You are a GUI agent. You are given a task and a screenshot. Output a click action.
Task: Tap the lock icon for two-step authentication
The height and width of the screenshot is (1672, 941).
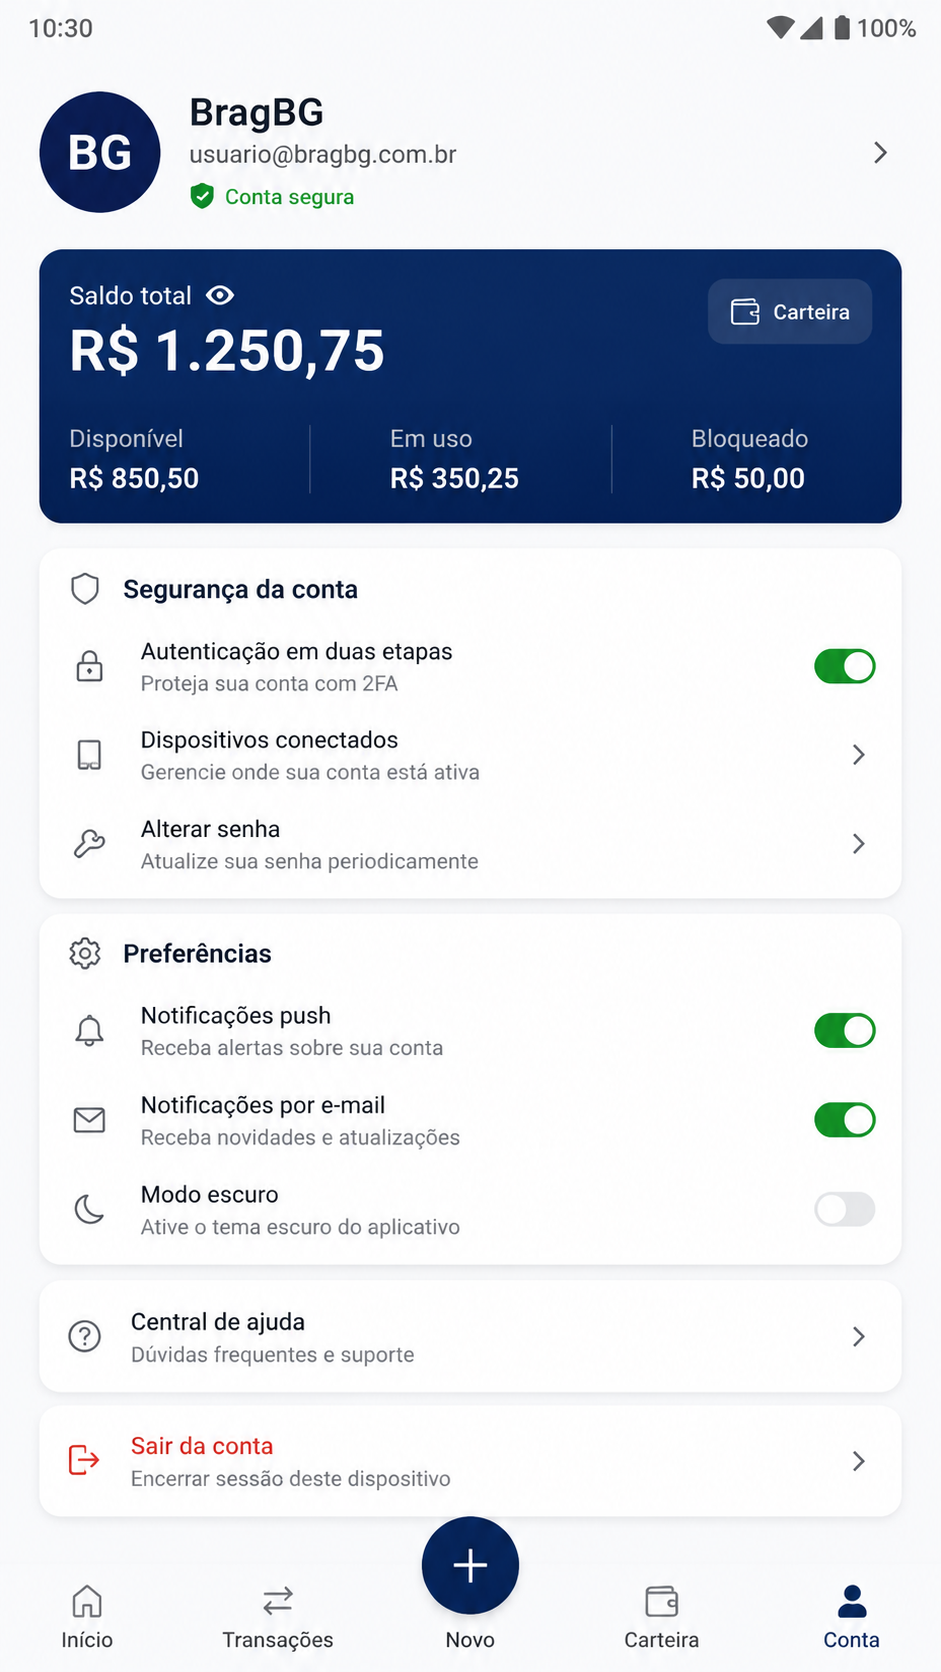coord(90,666)
